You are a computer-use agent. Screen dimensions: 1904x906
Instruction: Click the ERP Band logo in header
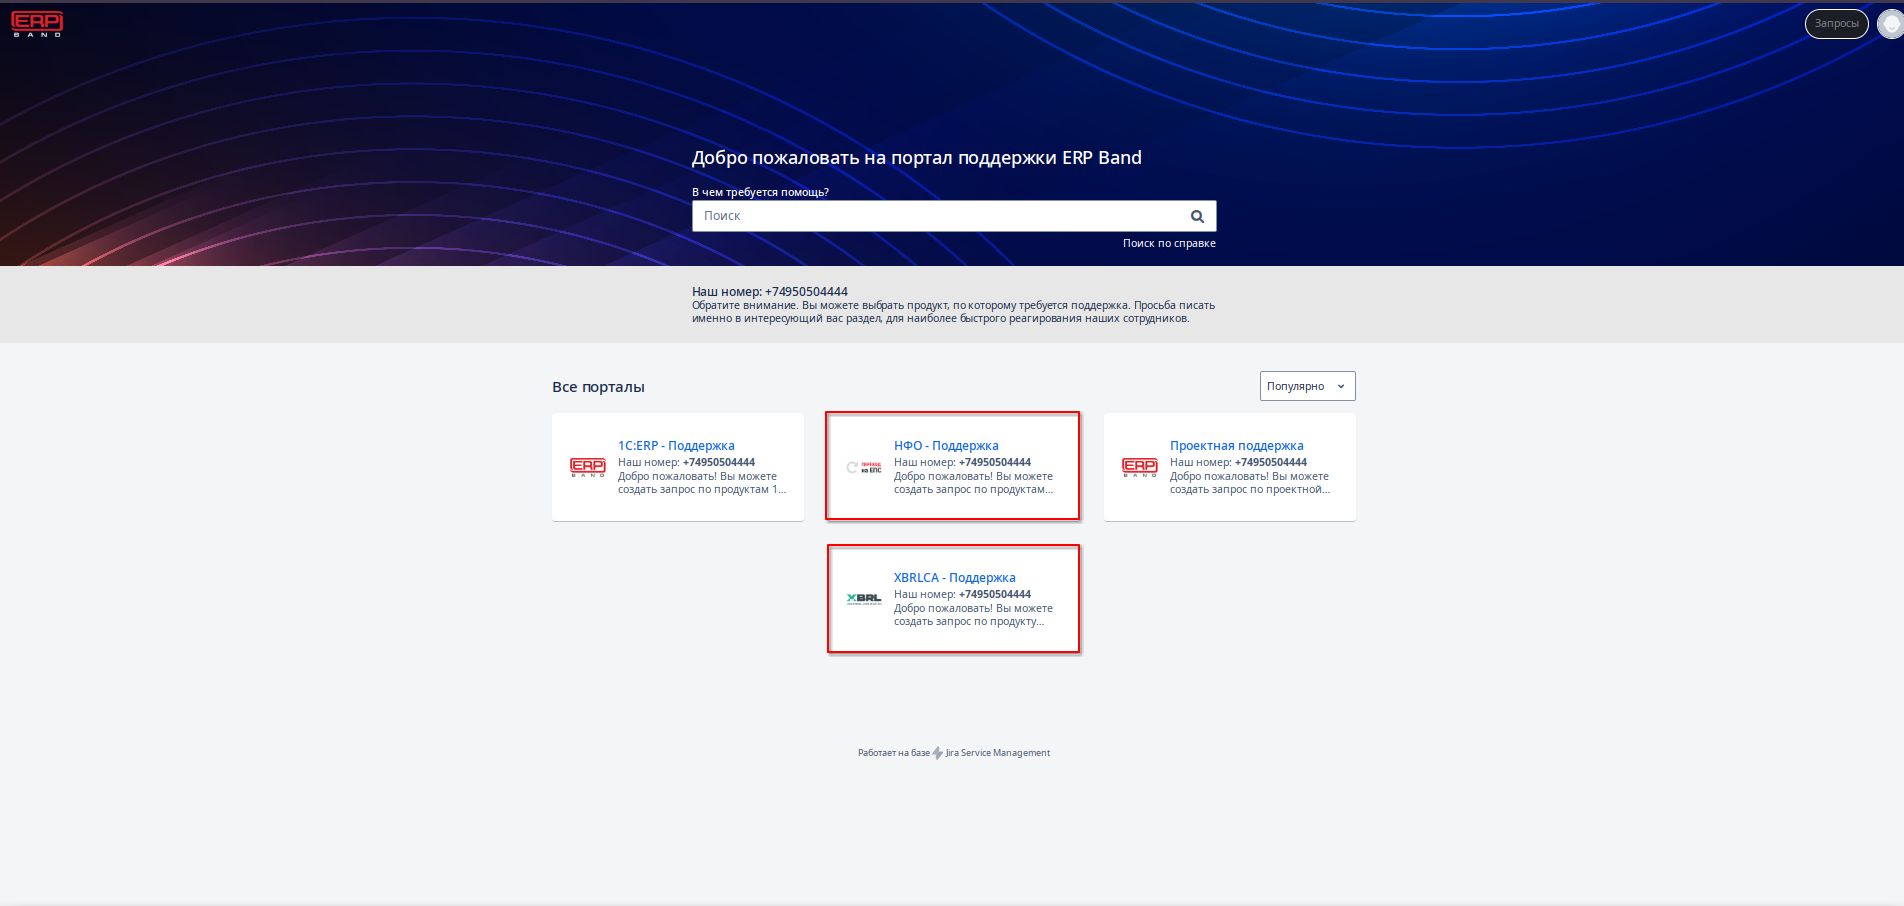coord(37,24)
